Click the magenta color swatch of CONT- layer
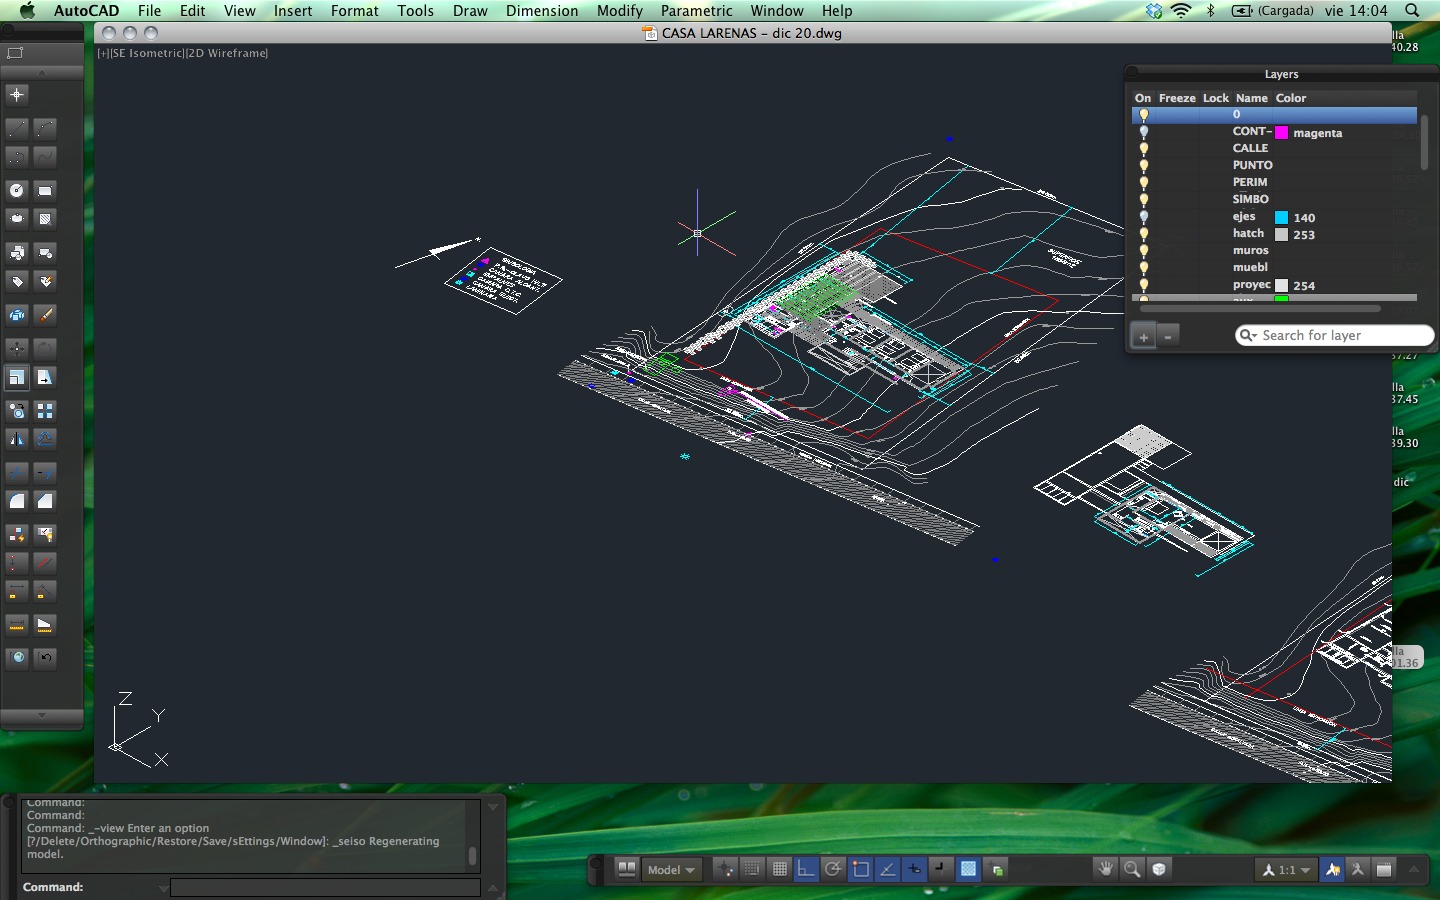1440x900 pixels. pyautogui.click(x=1281, y=132)
